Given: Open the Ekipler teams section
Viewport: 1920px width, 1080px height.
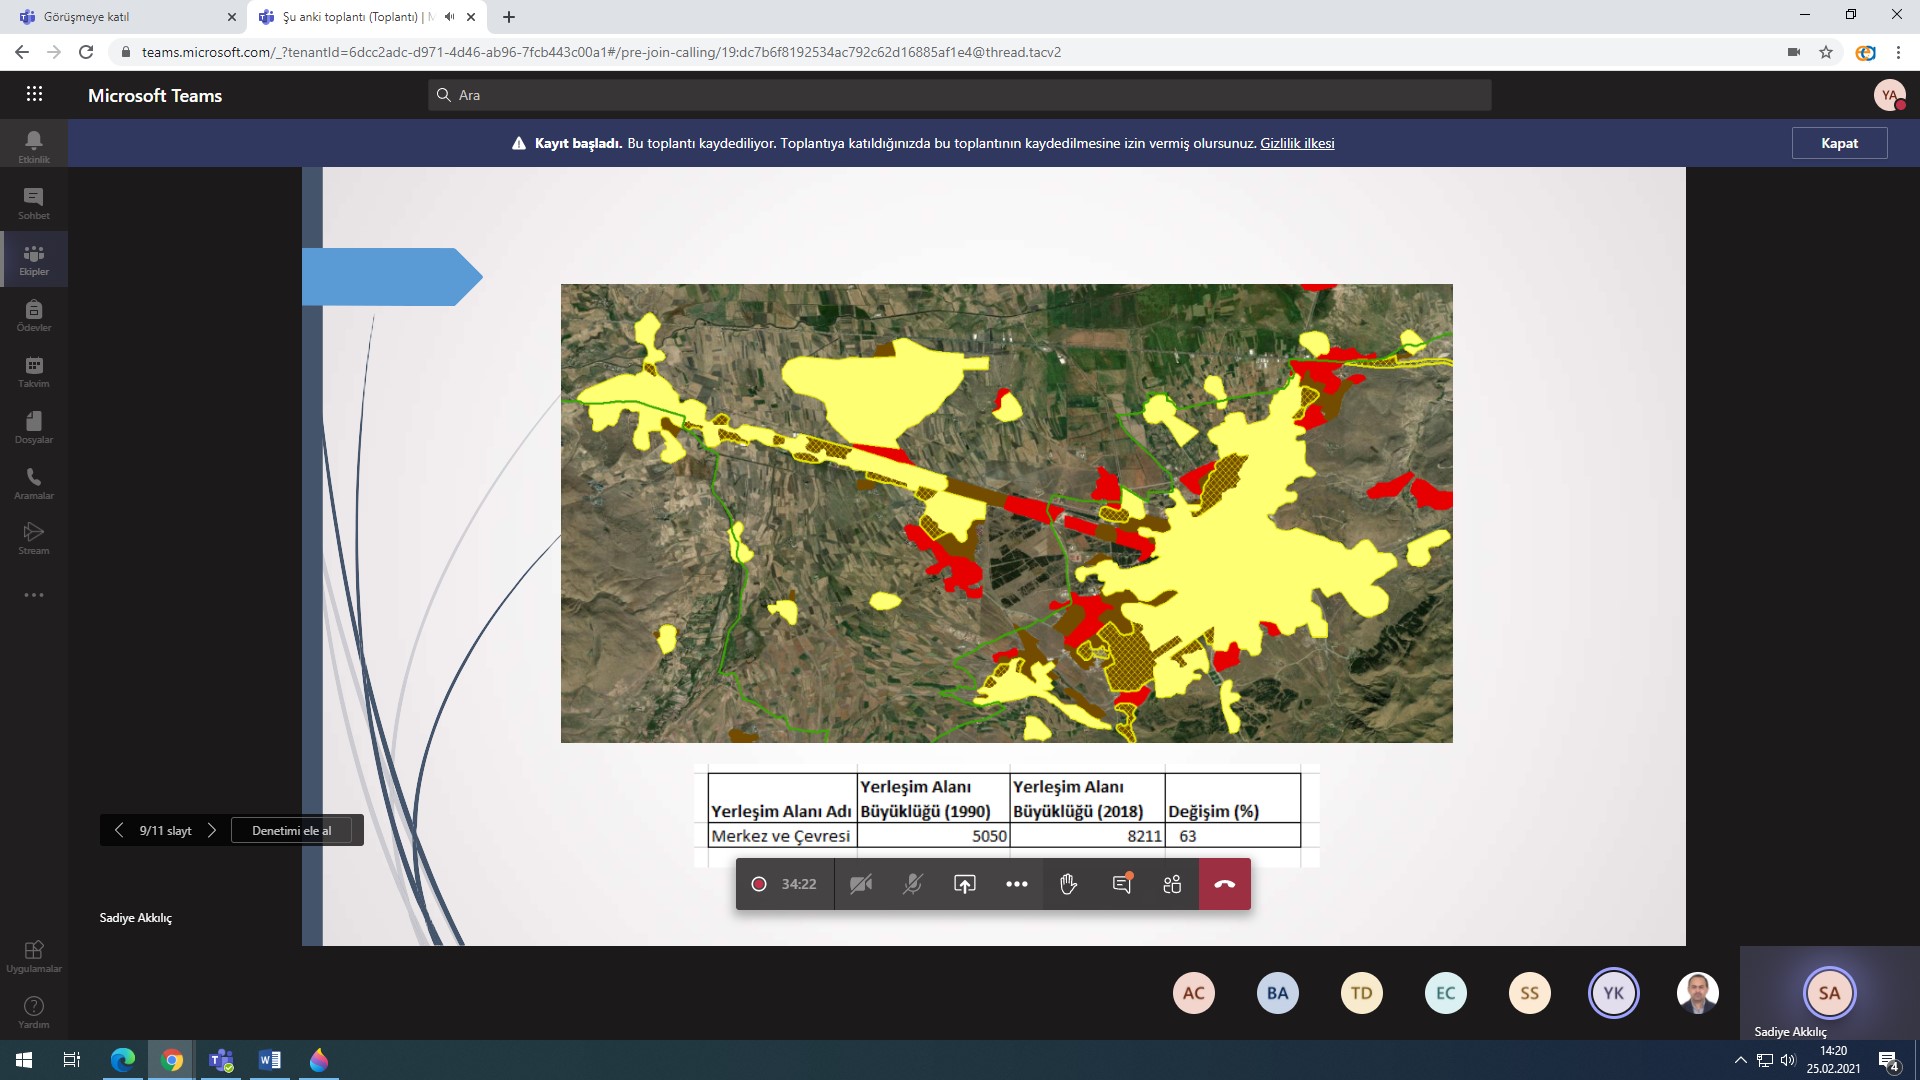Looking at the screenshot, I should [x=34, y=259].
